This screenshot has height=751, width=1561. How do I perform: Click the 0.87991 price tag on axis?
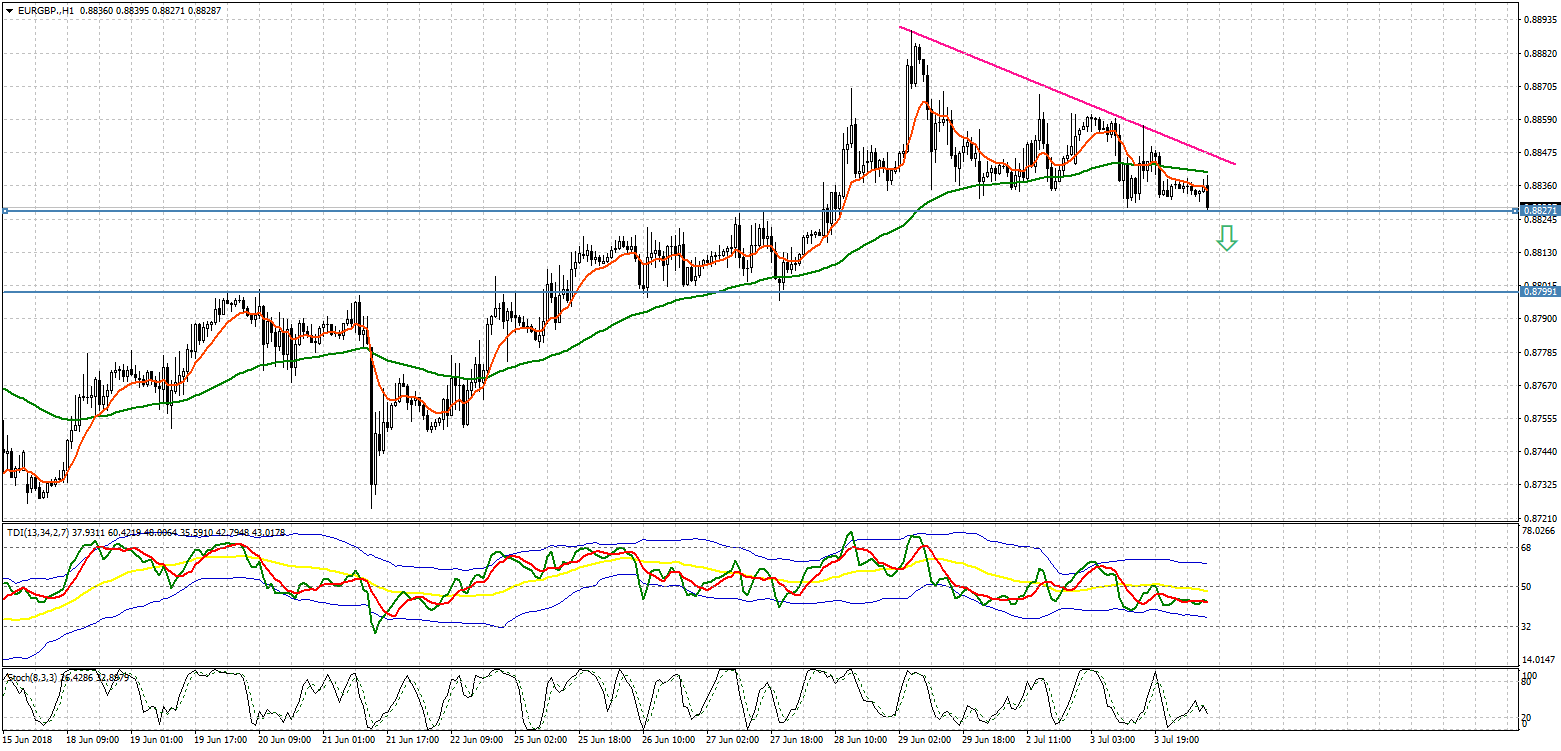(x=1537, y=292)
